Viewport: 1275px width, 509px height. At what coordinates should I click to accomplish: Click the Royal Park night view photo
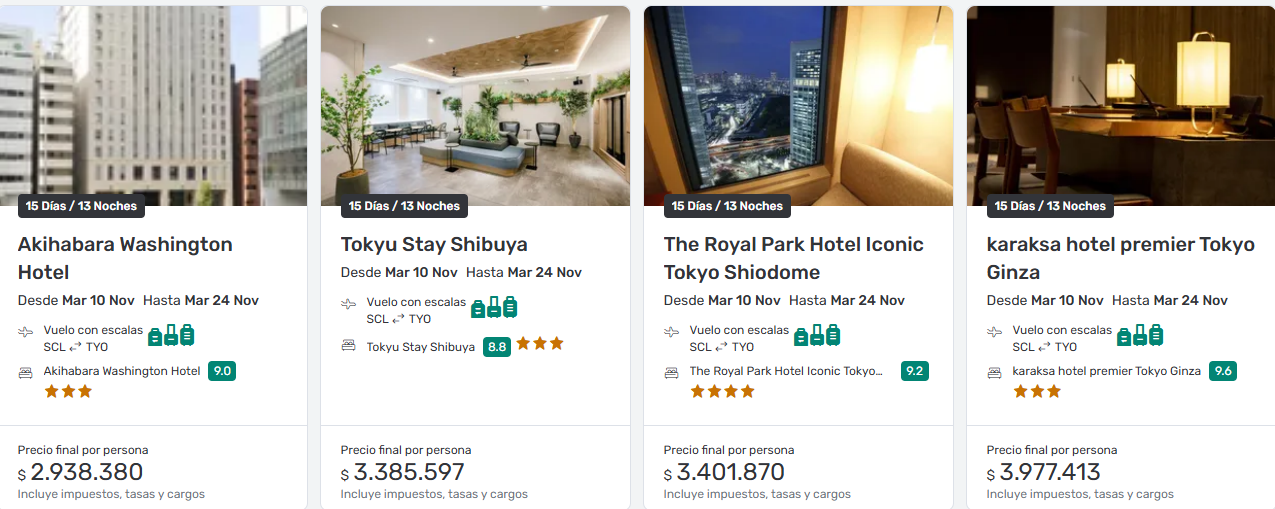pos(798,100)
